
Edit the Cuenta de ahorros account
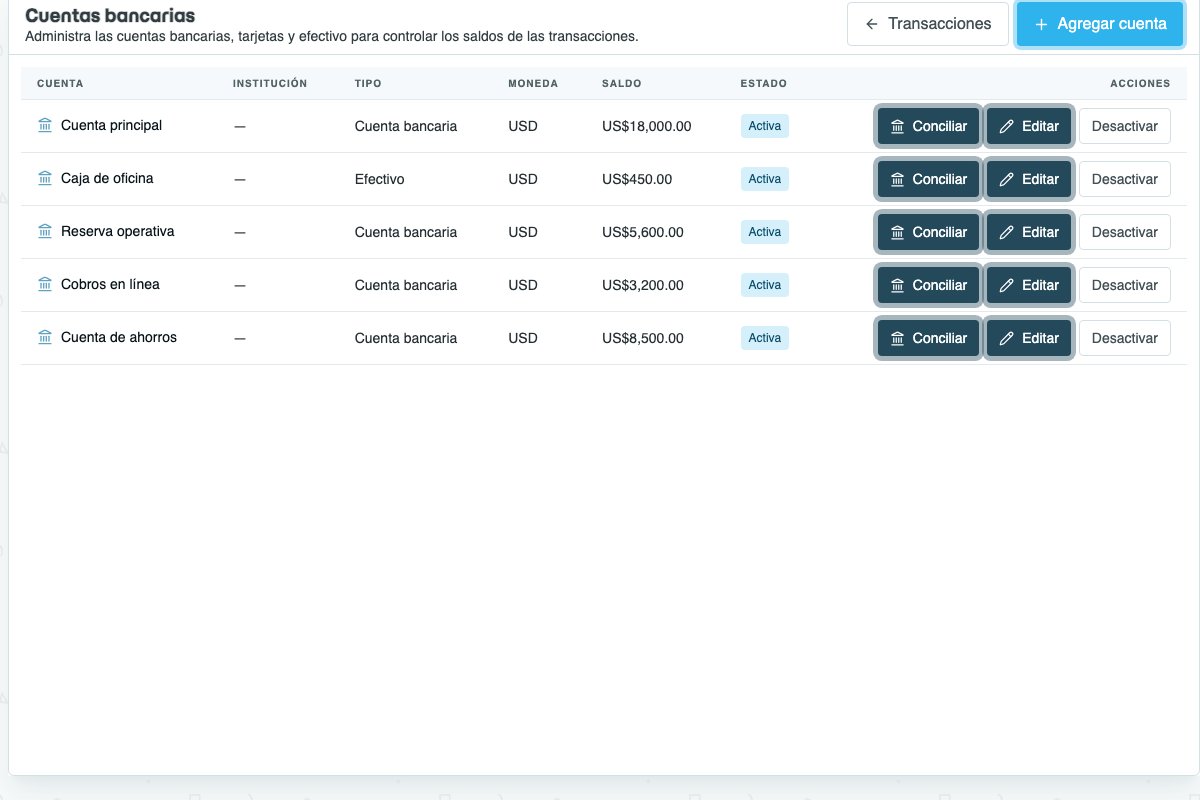point(1029,338)
